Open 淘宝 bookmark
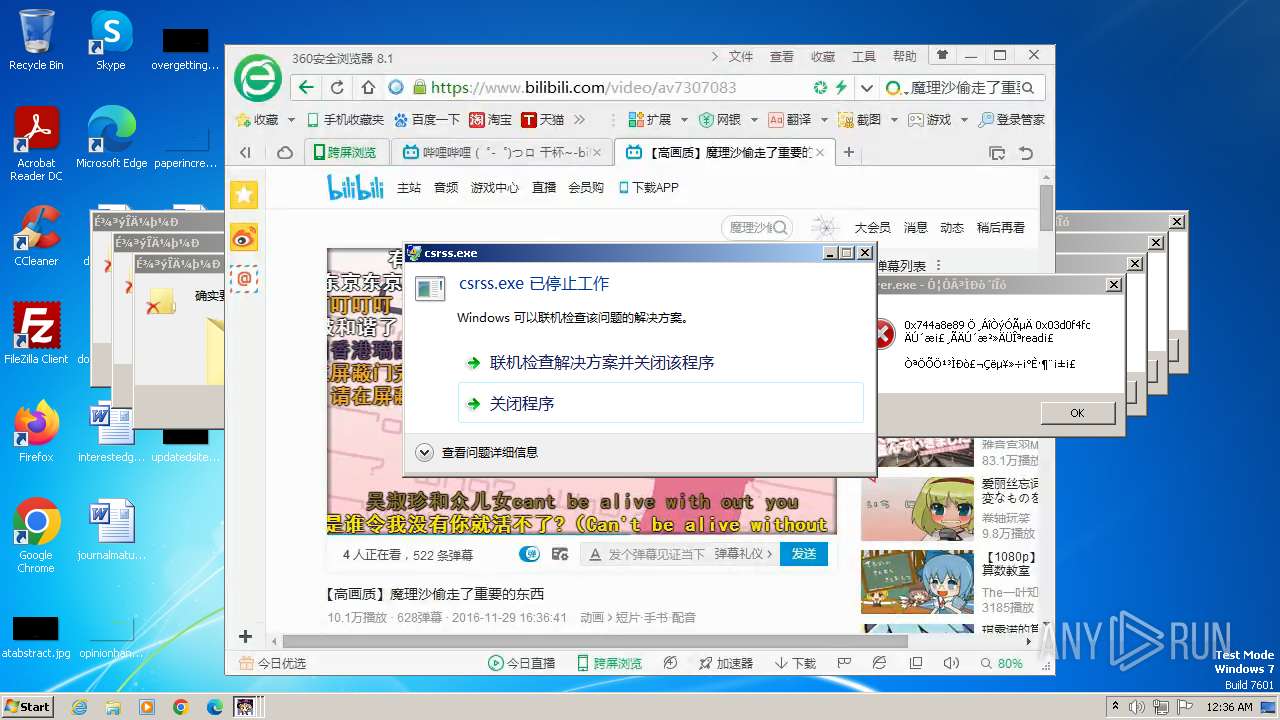Screen dimensions: 1280x720 click(491, 119)
